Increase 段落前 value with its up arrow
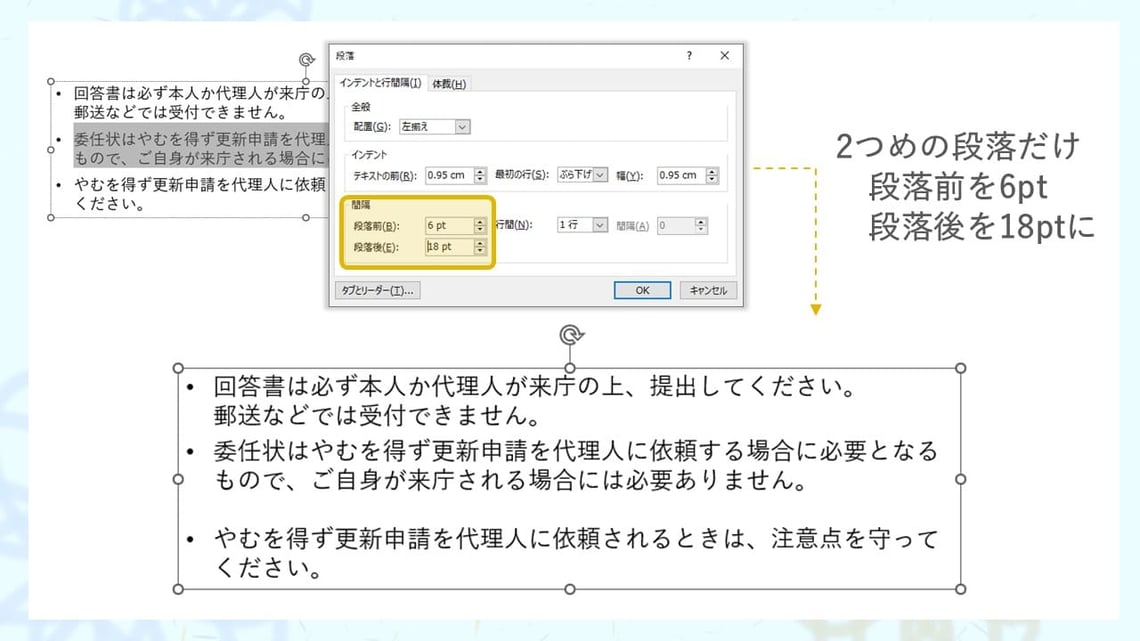This screenshot has width=1140, height=641. tap(479, 221)
